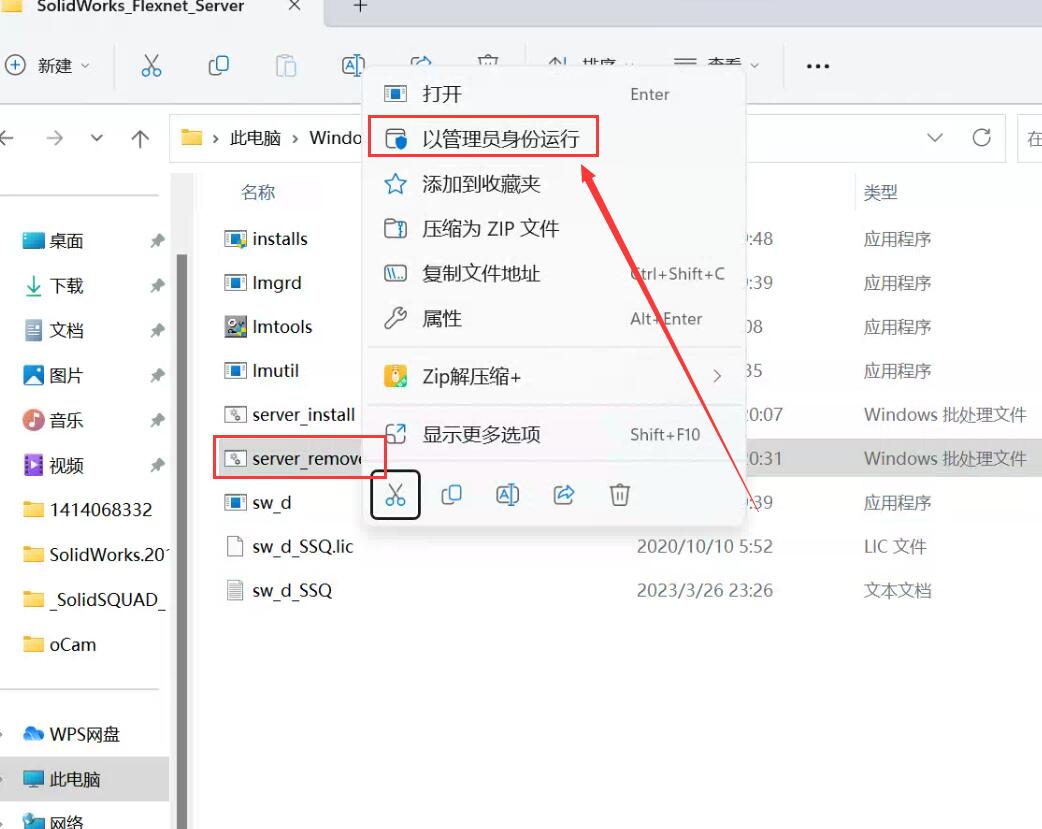
Task: Open recent locations chevron next to forward arrow
Action: (97, 139)
